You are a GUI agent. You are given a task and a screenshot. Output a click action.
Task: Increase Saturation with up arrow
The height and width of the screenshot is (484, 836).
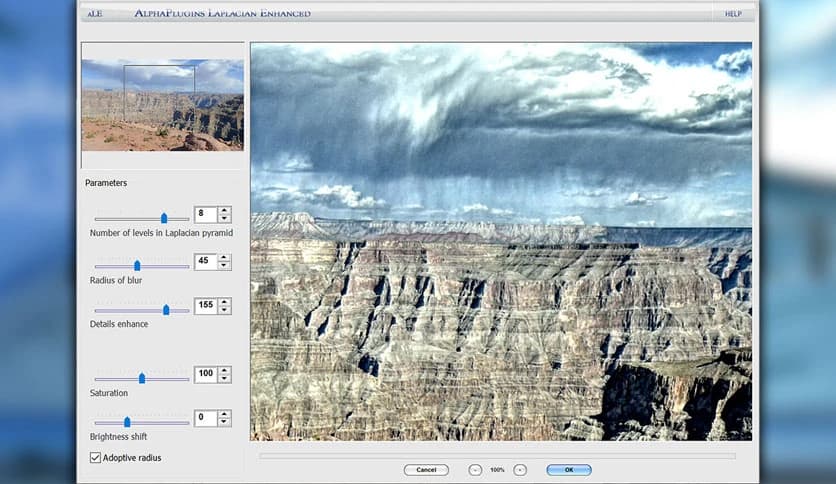224,370
